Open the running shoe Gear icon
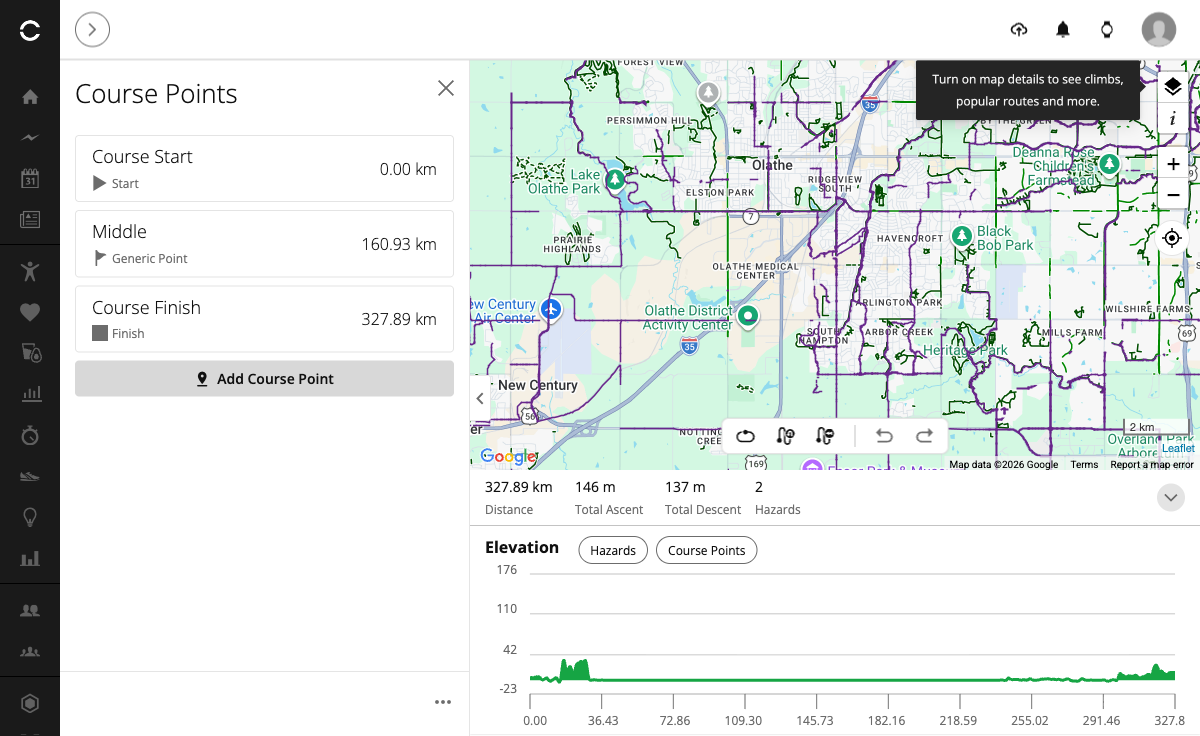The image size is (1200, 736). pos(30,477)
